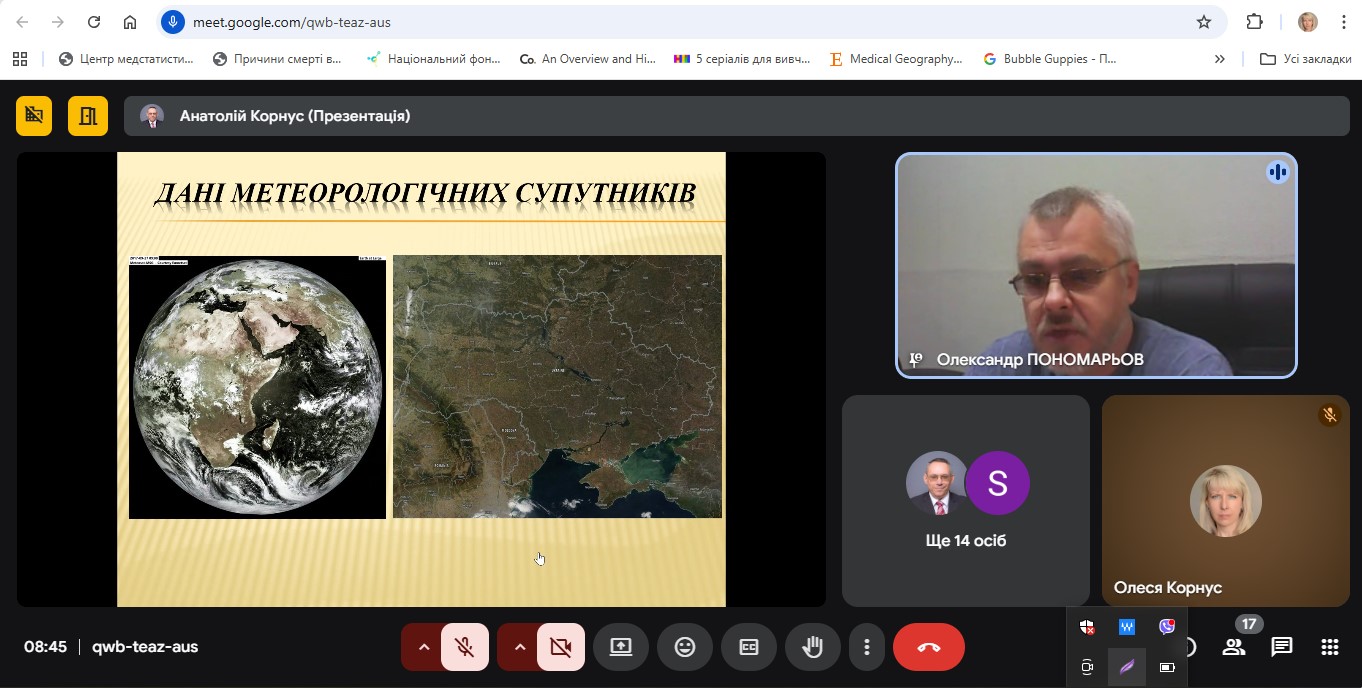Click the Present now screen share icon
This screenshot has width=1362, height=688.
(x=620, y=647)
